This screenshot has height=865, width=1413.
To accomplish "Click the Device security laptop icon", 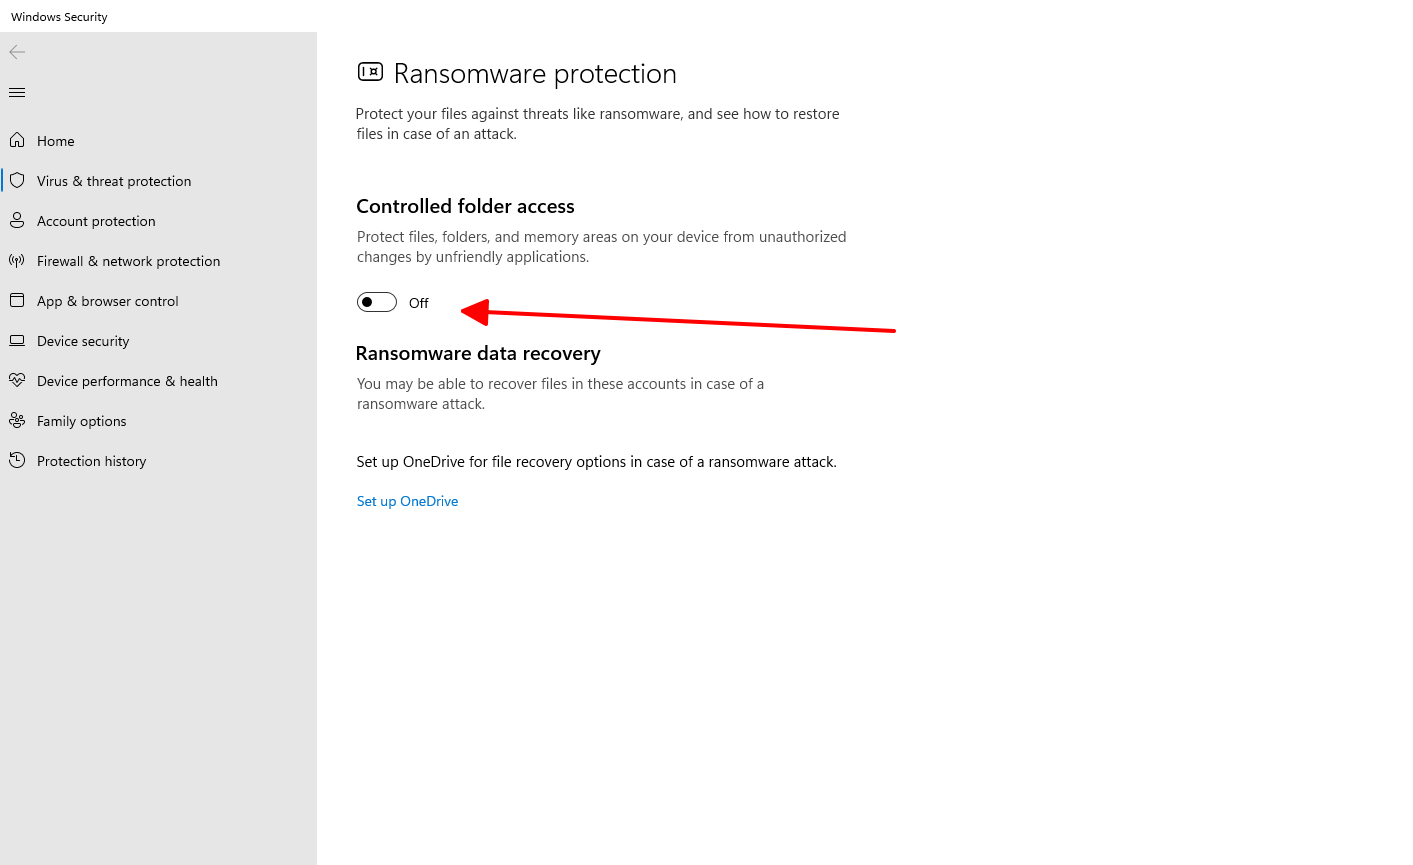I will coord(17,341).
